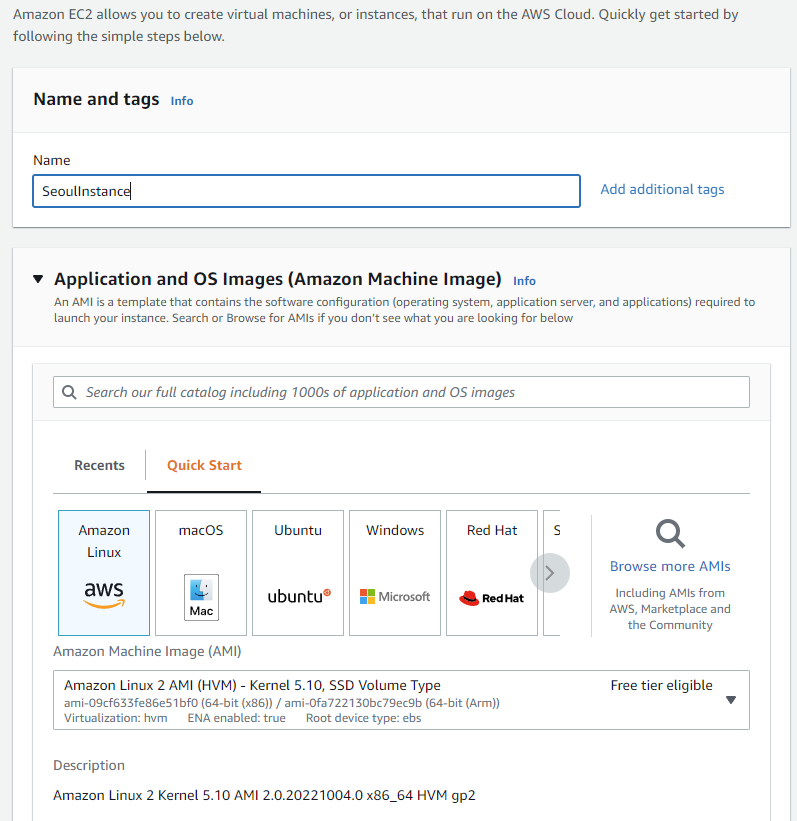Collapse the Application and OS Images section

click(38, 279)
